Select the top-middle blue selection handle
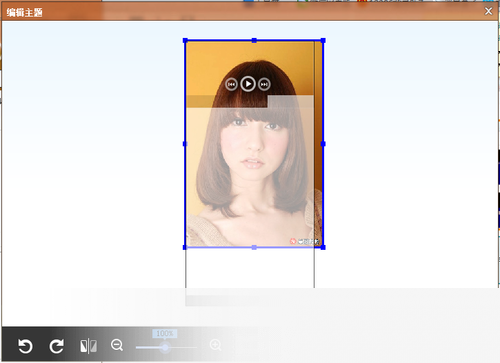 pyautogui.click(x=254, y=41)
